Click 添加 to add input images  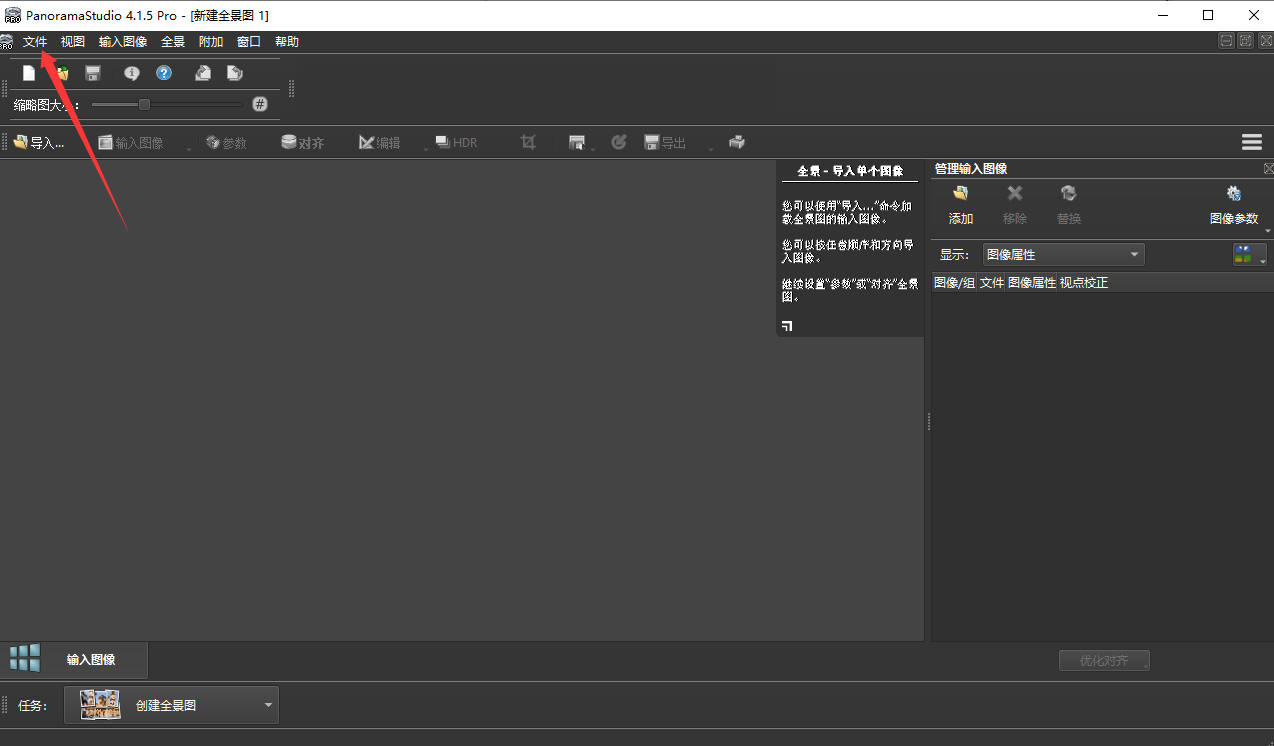click(x=960, y=204)
